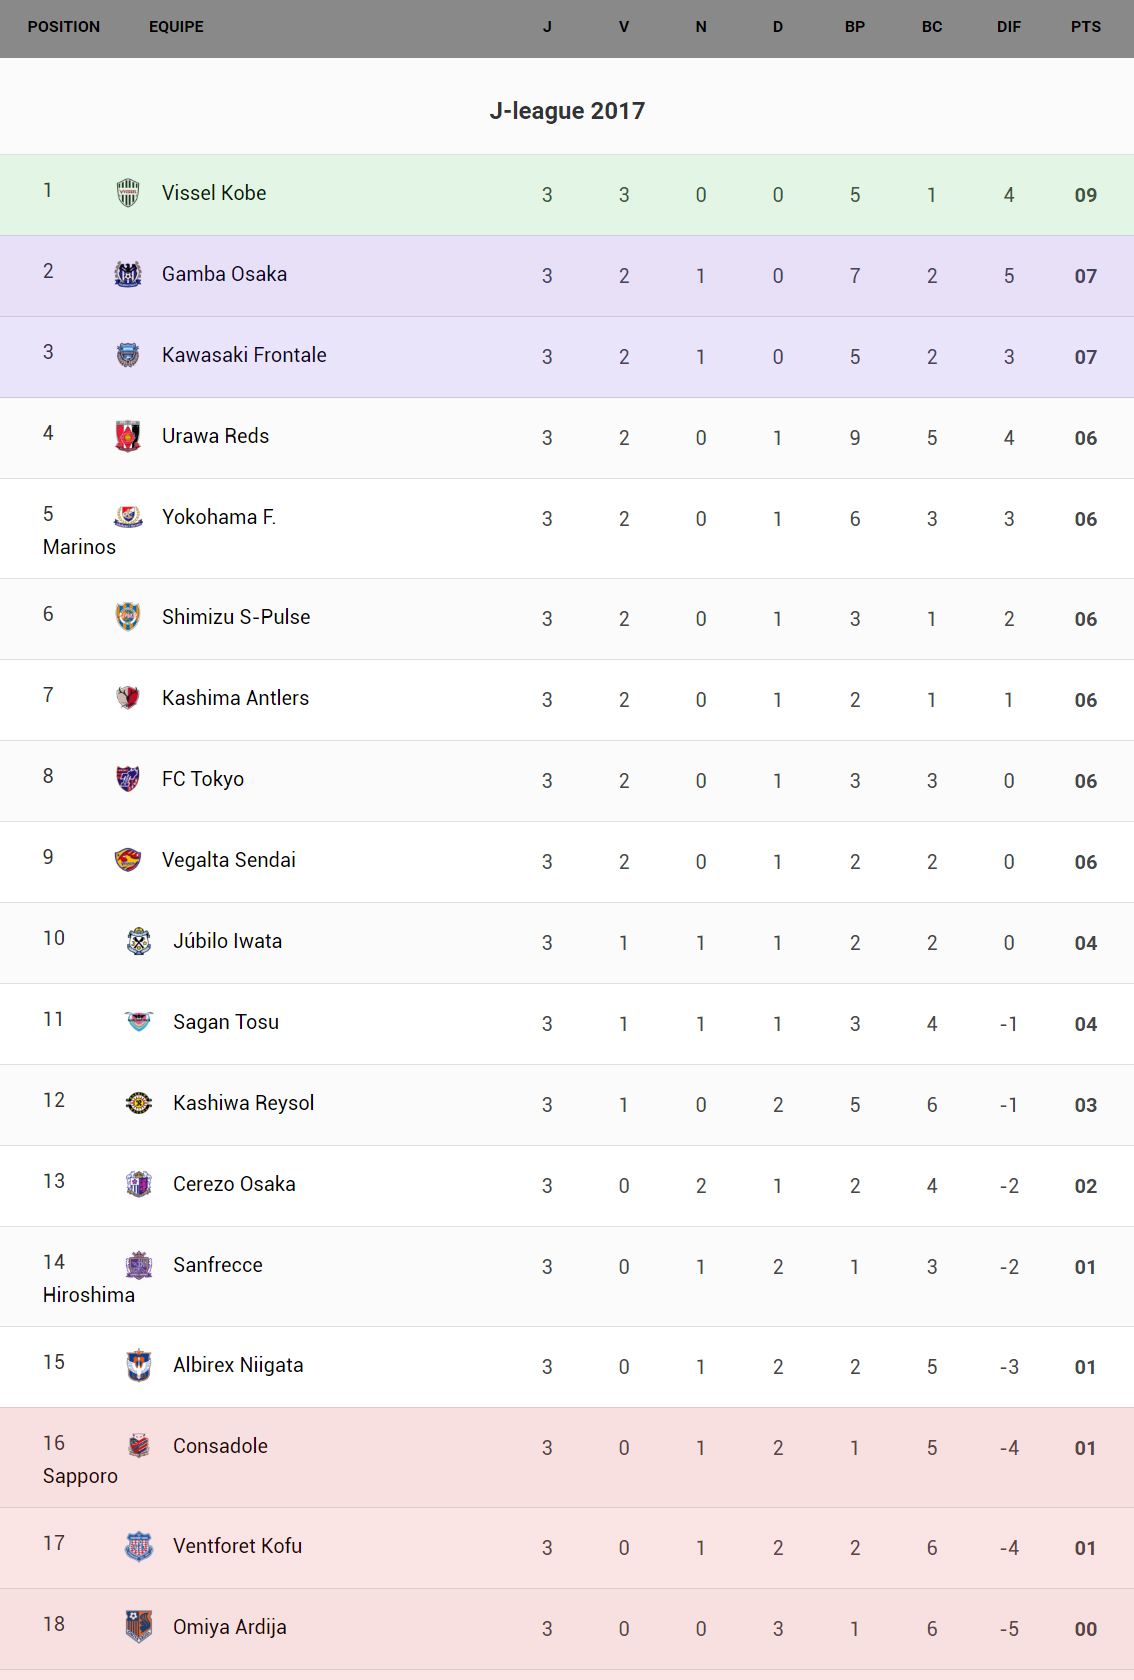The width and height of the screenshot is (1134, 1680).
Task: Click the Albirex Niigata logo
Action: click(139, 1364)
